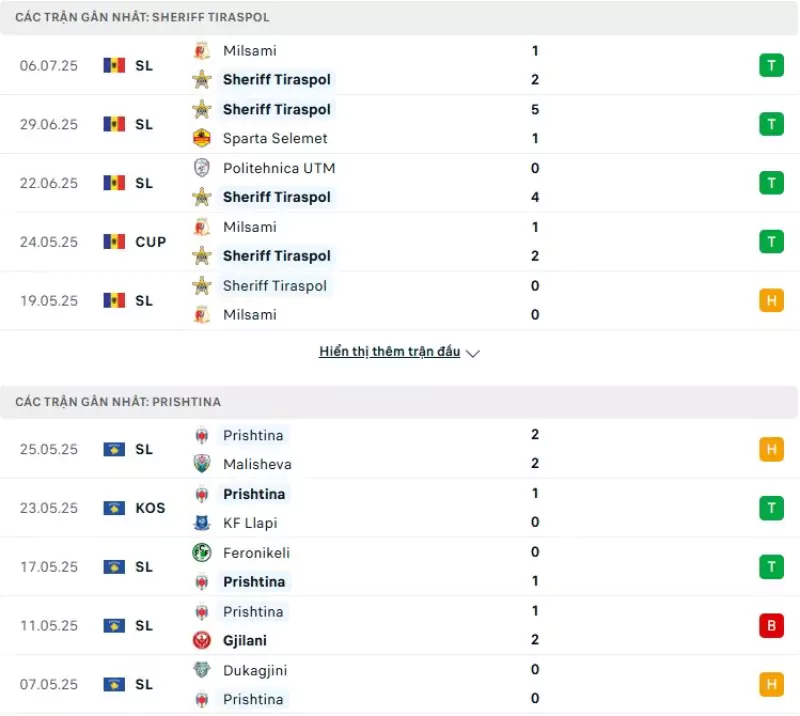Screen dimensions: 800x716
Task: Open the Milsami team from the 24.05.25 cup match
Action: (x=249, y=227)
